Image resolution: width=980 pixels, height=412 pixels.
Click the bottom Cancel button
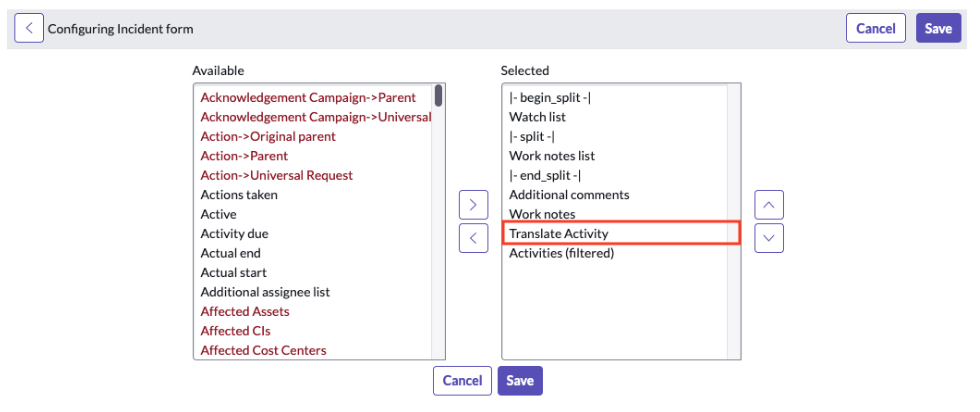pos(462,381)
